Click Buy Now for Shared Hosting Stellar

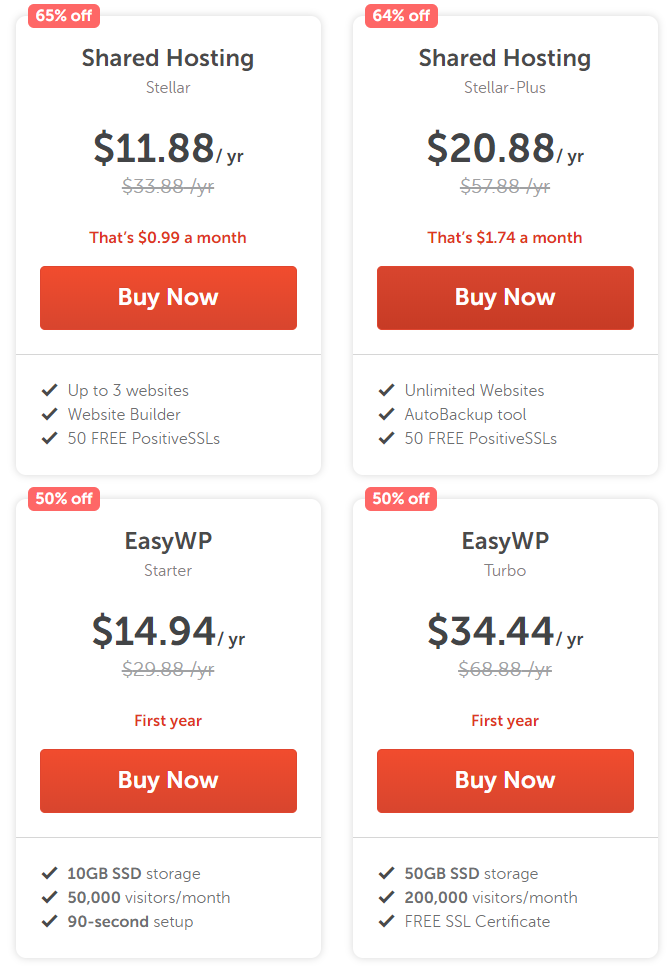pos(168,298)
